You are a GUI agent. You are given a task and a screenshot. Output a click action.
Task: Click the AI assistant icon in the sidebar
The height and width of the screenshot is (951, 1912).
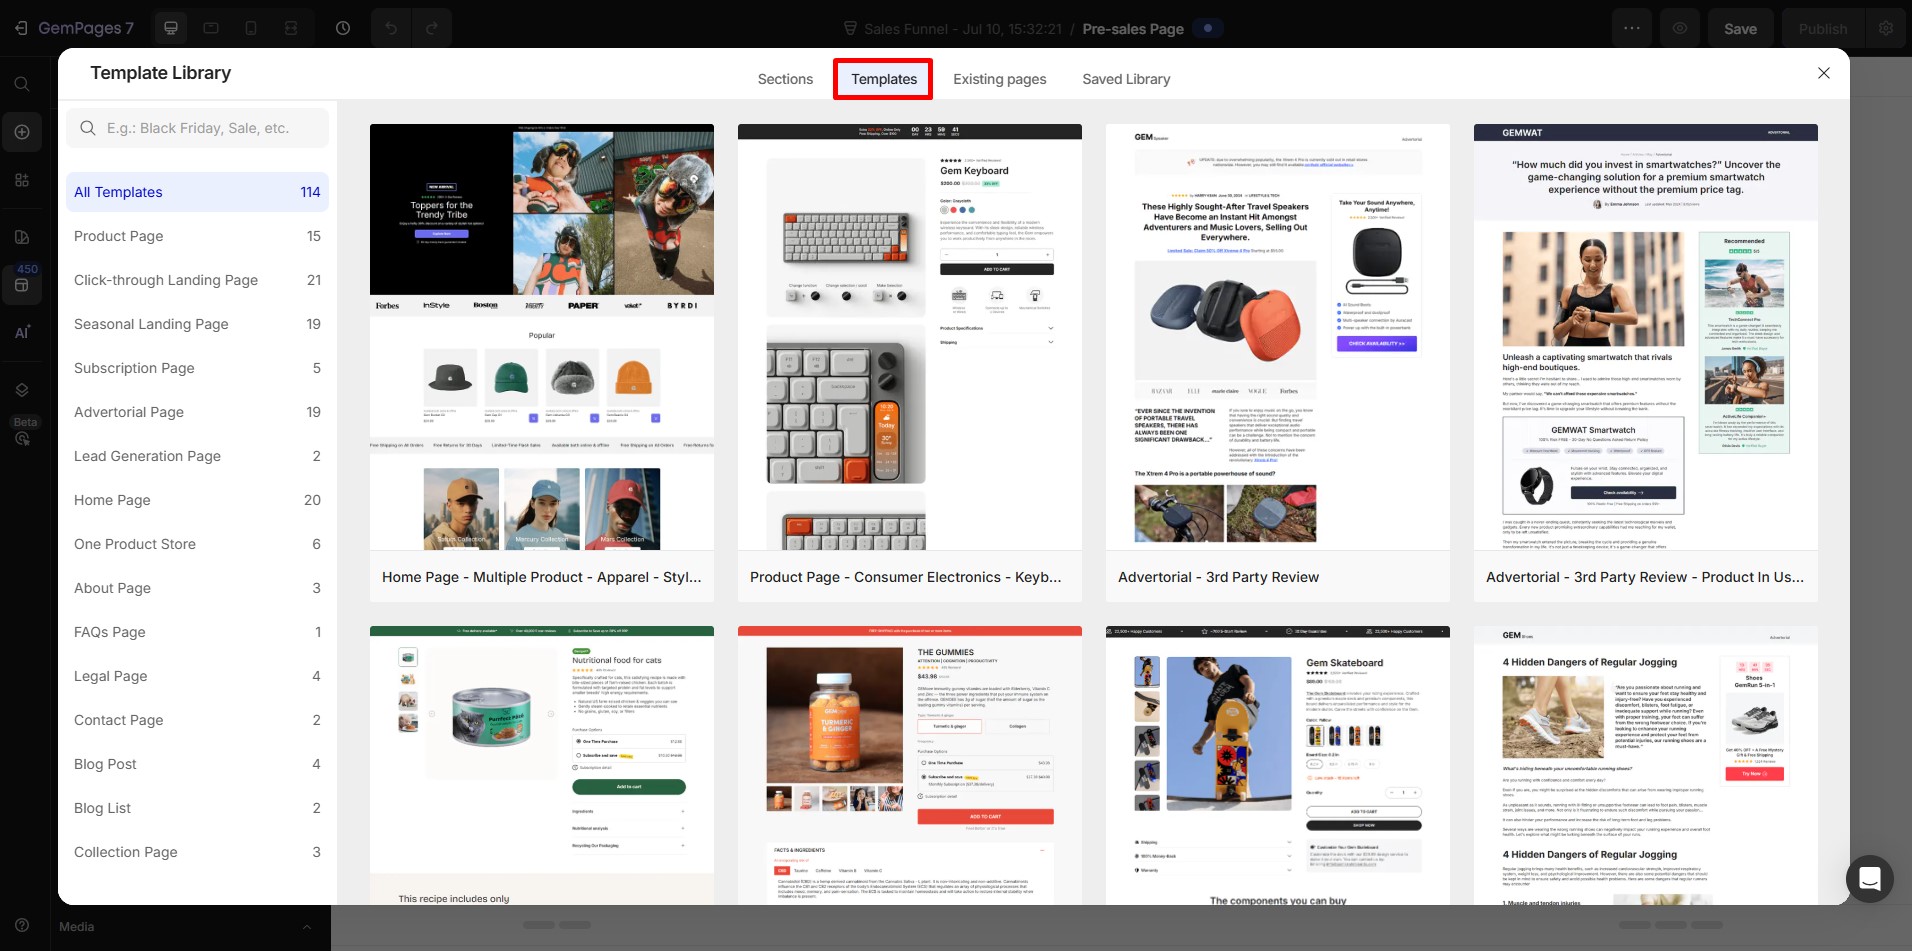pos(22,331)
